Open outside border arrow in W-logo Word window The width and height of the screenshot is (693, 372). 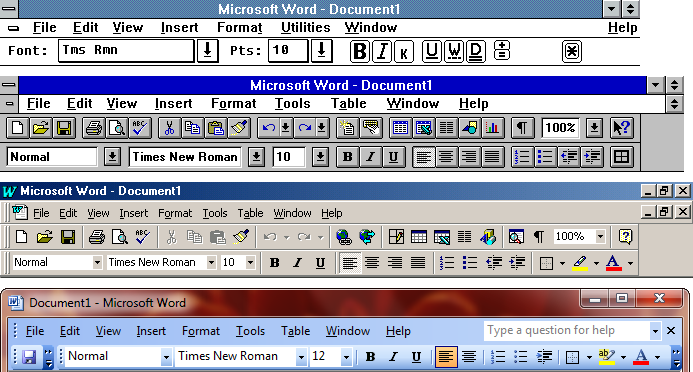coord(562,263)
